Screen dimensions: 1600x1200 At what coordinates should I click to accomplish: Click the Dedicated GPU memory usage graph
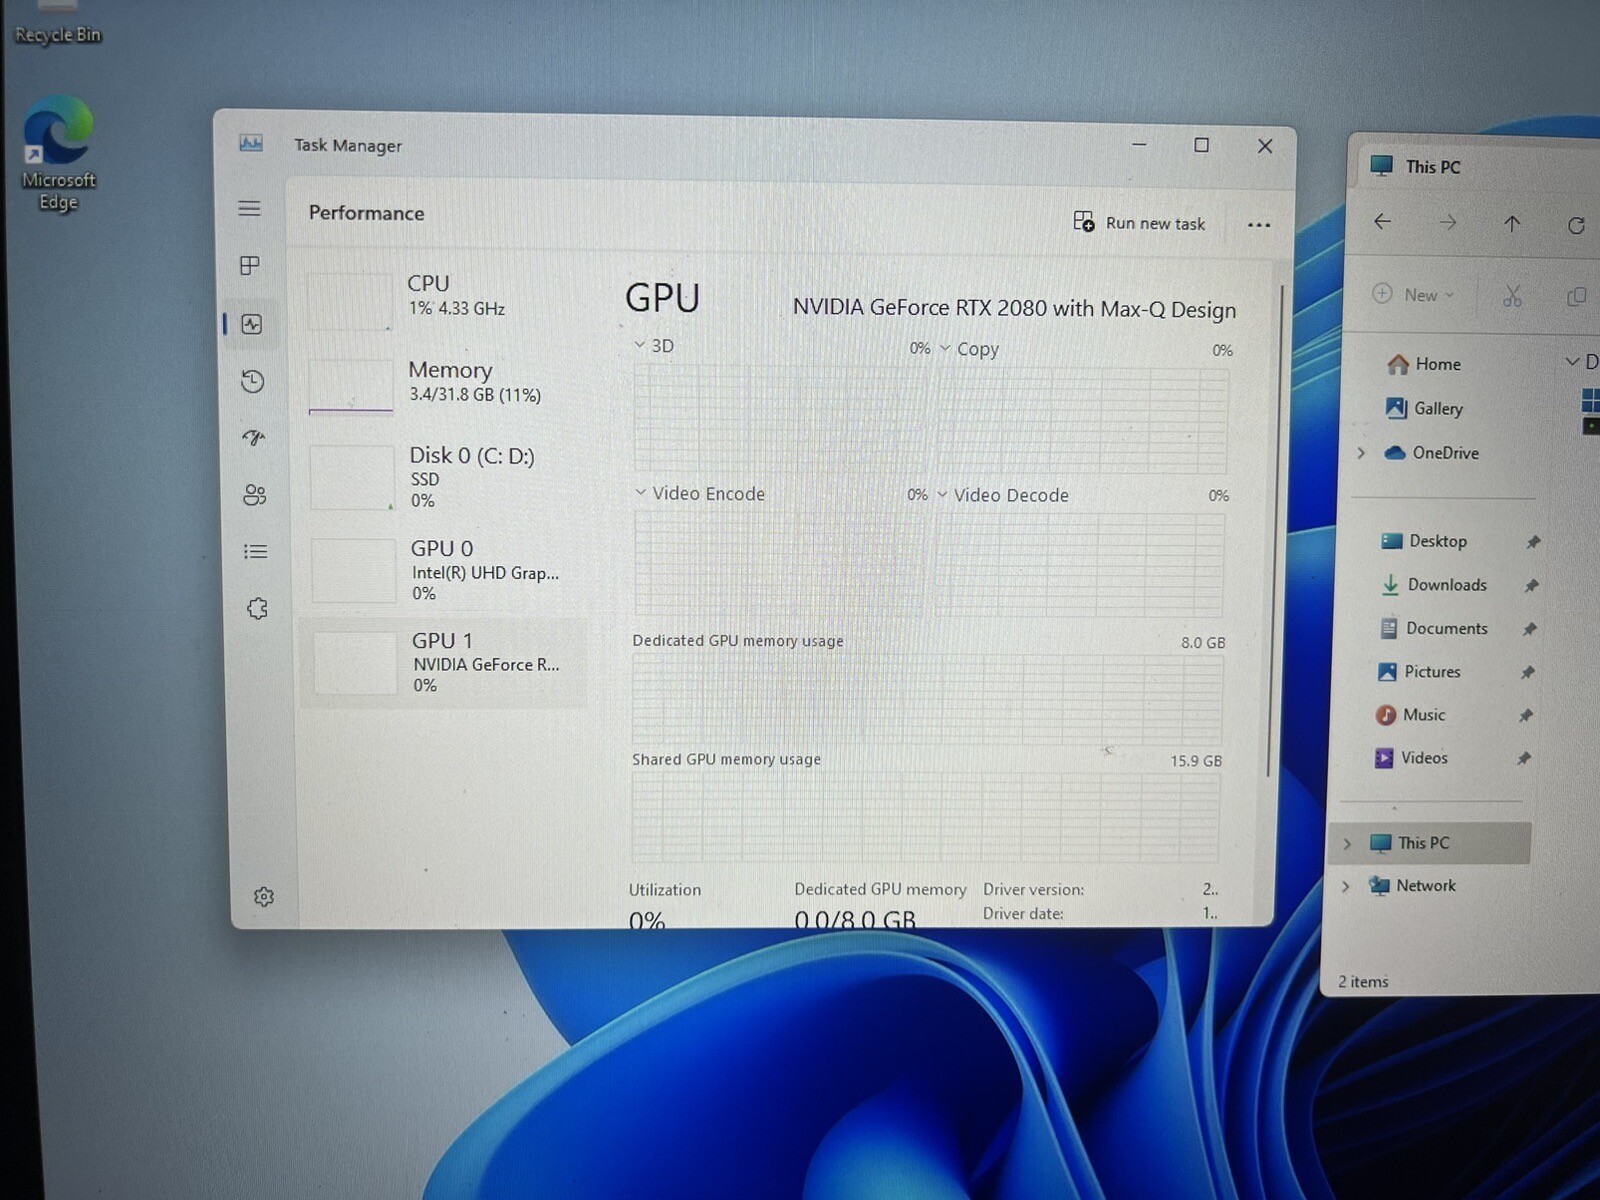point(927,701)
